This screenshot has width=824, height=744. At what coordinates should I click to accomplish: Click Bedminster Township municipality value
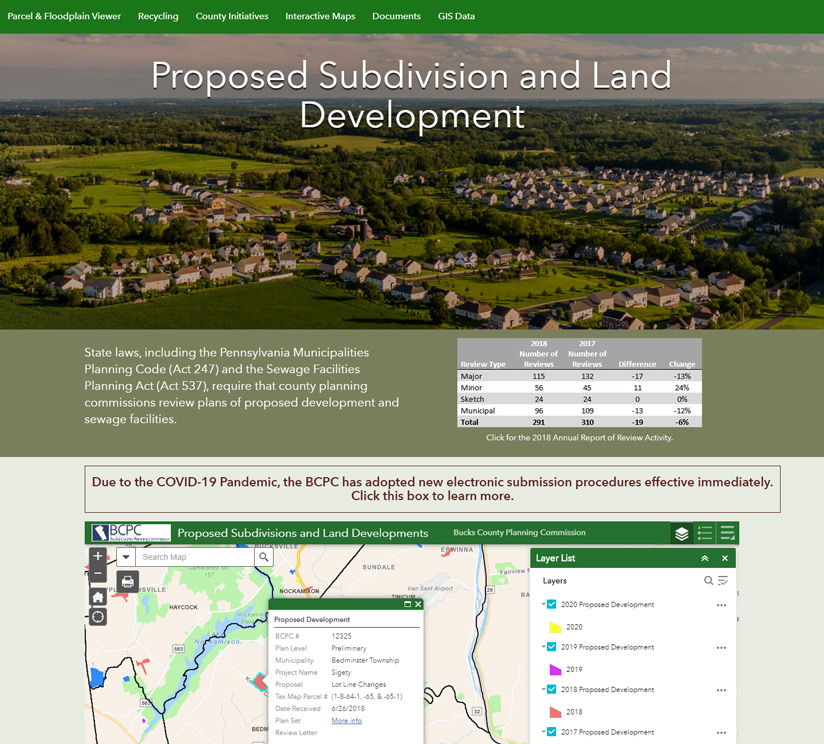click(365, 660)
